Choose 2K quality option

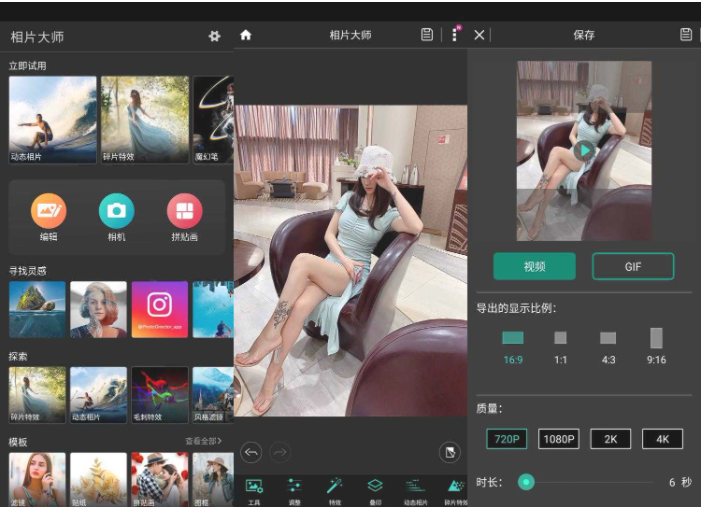(611, 439)
